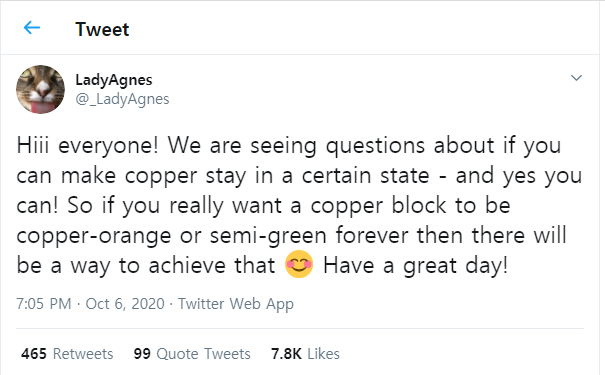Click the LadyAgnes display name
This screenshot has height=375, width=605.
[114, 80]
